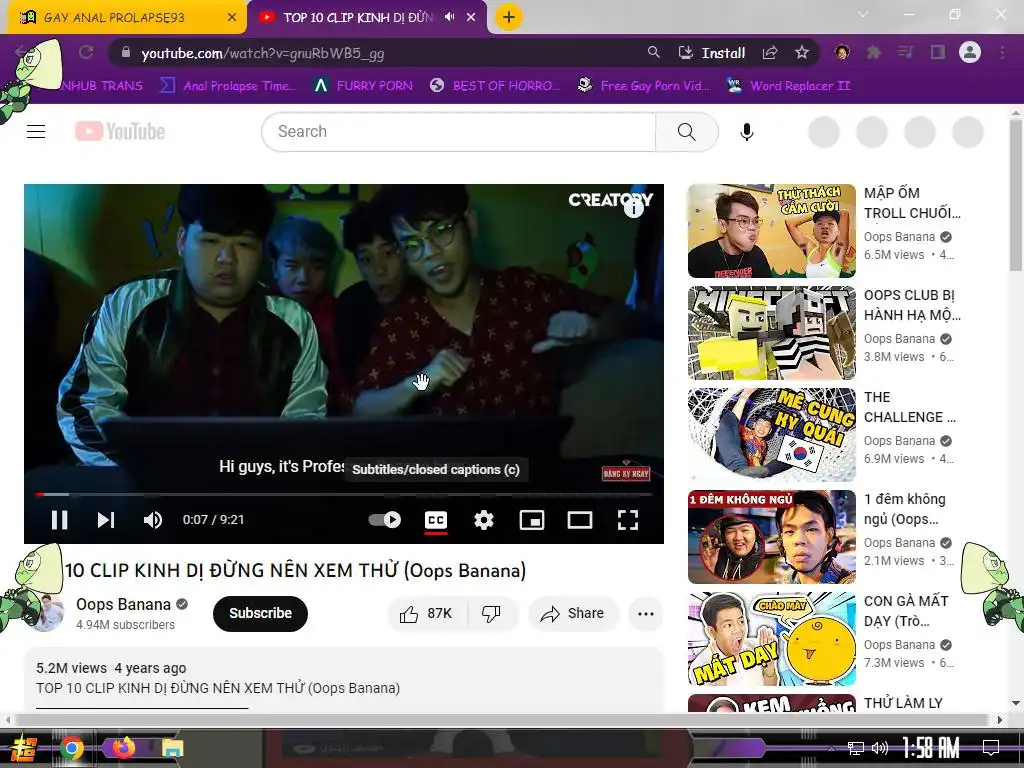The height and width of the screenshot is (768, 1024).
Task: Open the Windows Start button
Action: (x=22, y=748)
